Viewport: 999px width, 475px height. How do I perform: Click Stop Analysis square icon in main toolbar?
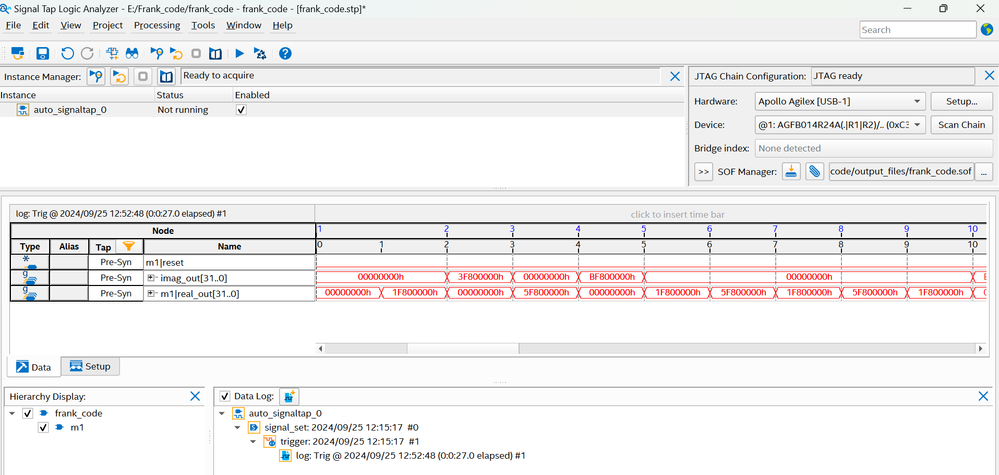[x=196, y=53]
